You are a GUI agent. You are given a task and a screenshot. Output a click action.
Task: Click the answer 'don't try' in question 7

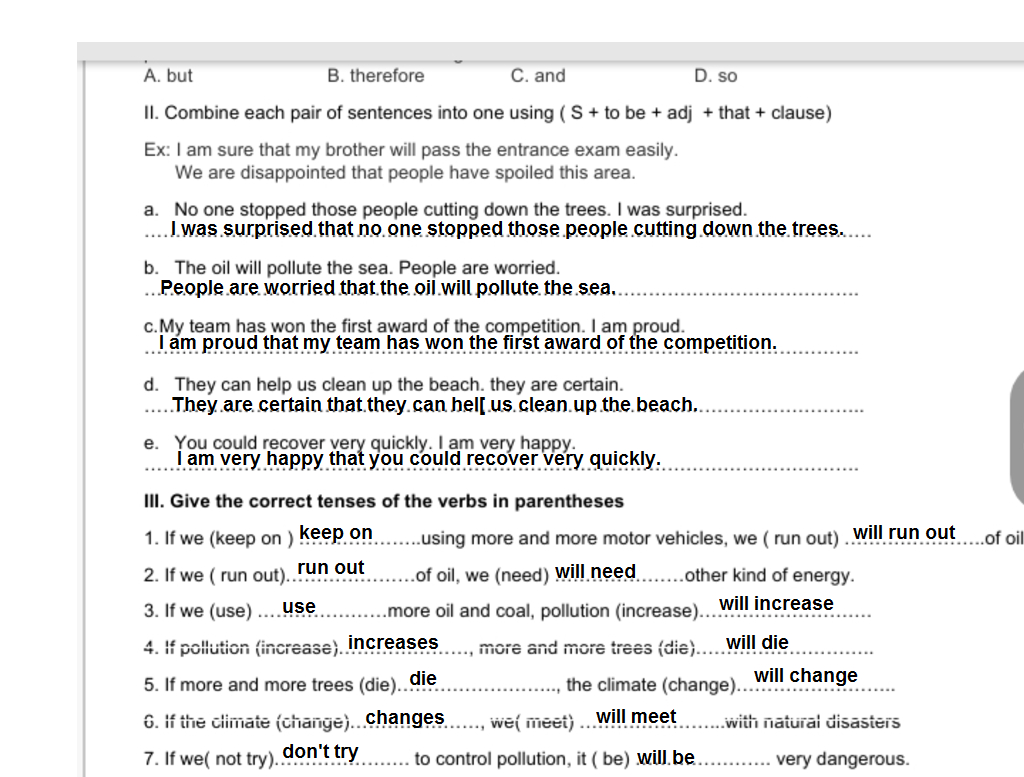click(320, 752)
